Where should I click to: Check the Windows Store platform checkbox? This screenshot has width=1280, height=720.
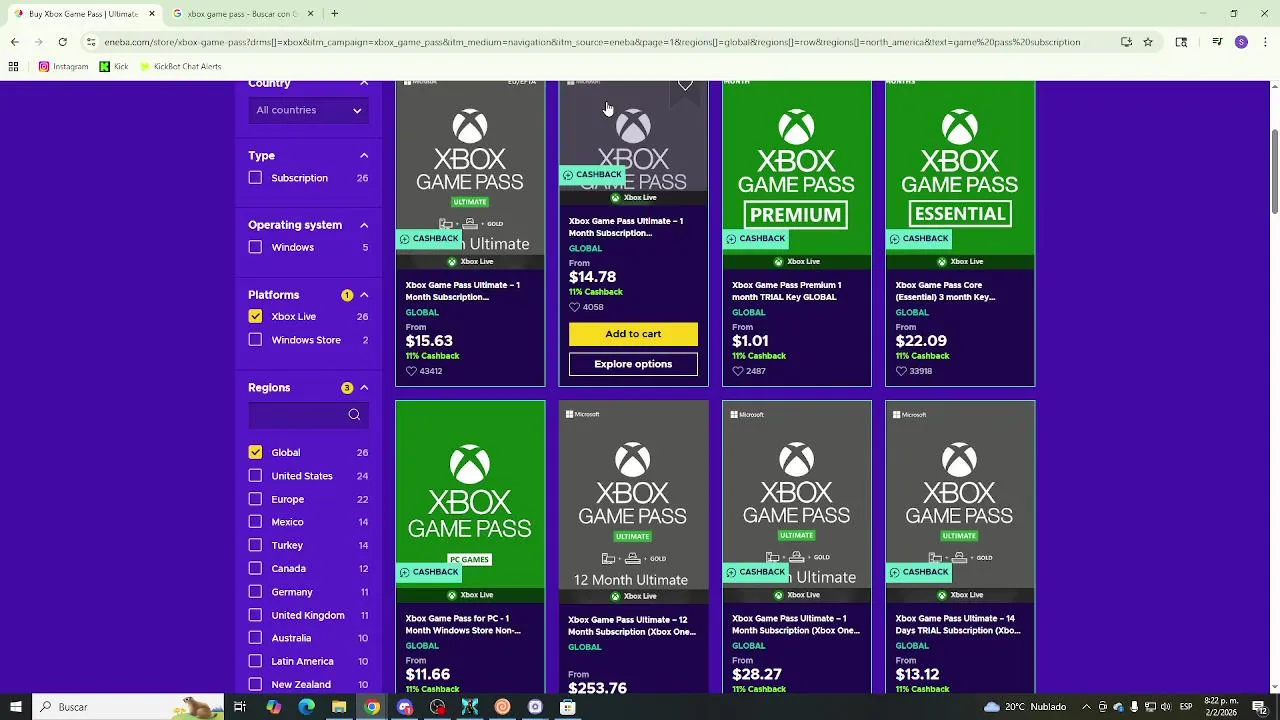pyautogui.click(x=255, y=340)
